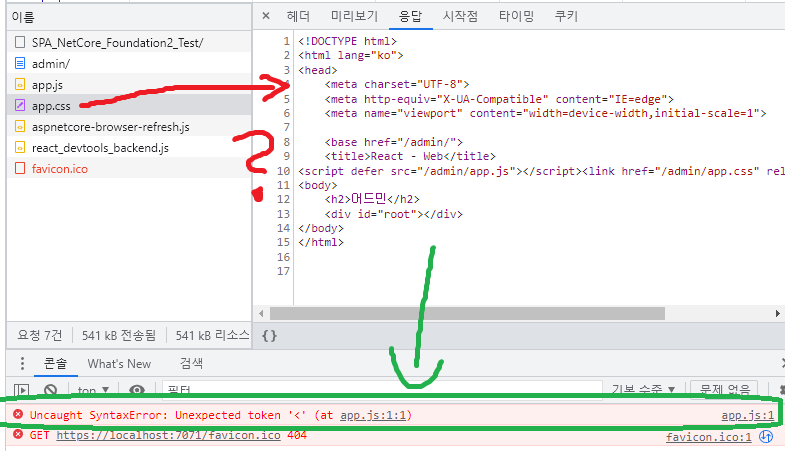The height and width of the screenshot is (451, 785).
Task: Click the 요청 7건 status entry
Action: [40, 335]
